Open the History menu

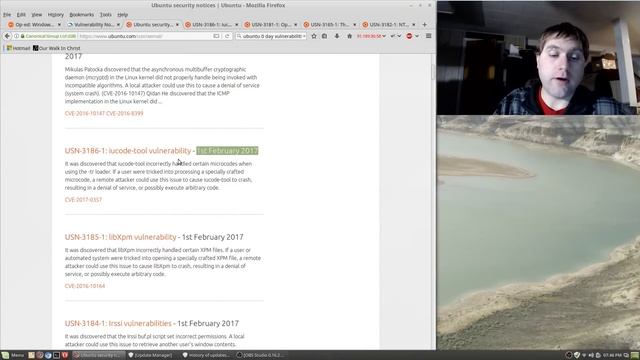tap(56, 14)
